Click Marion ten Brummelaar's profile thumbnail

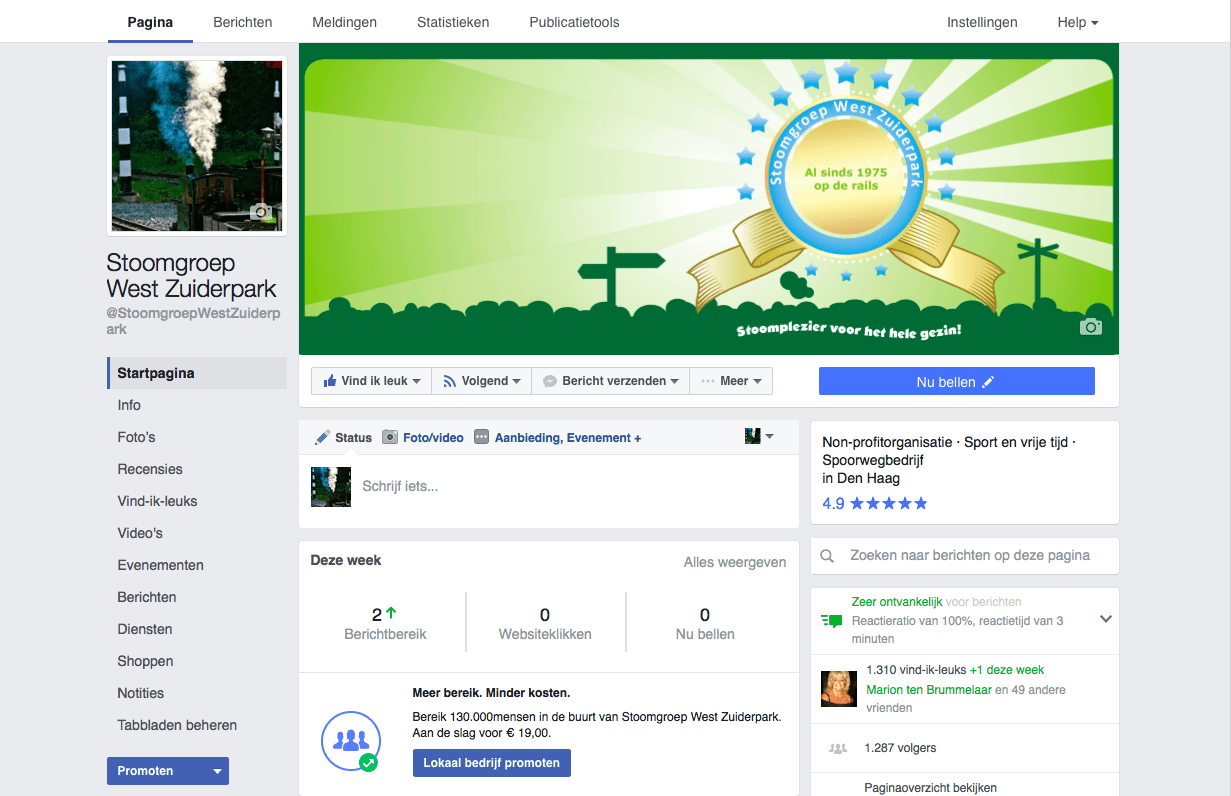[838, 688]
